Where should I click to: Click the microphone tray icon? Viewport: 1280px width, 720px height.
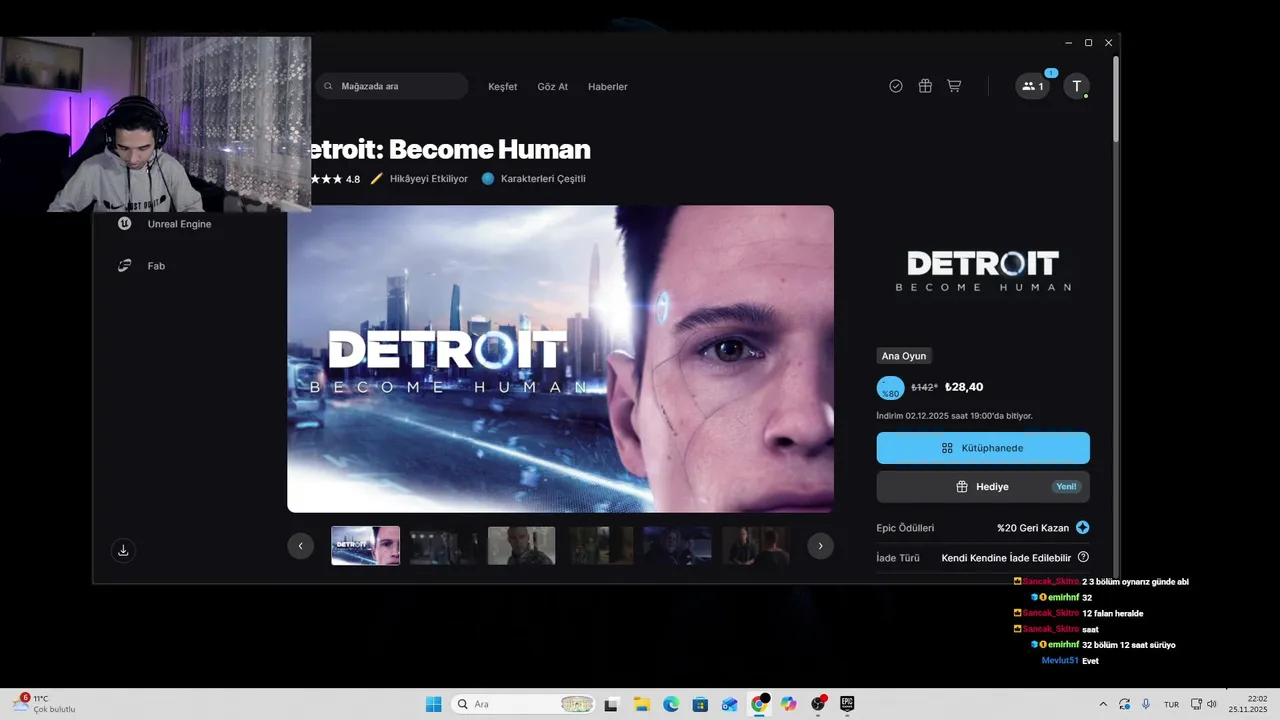coord(1146,704)
